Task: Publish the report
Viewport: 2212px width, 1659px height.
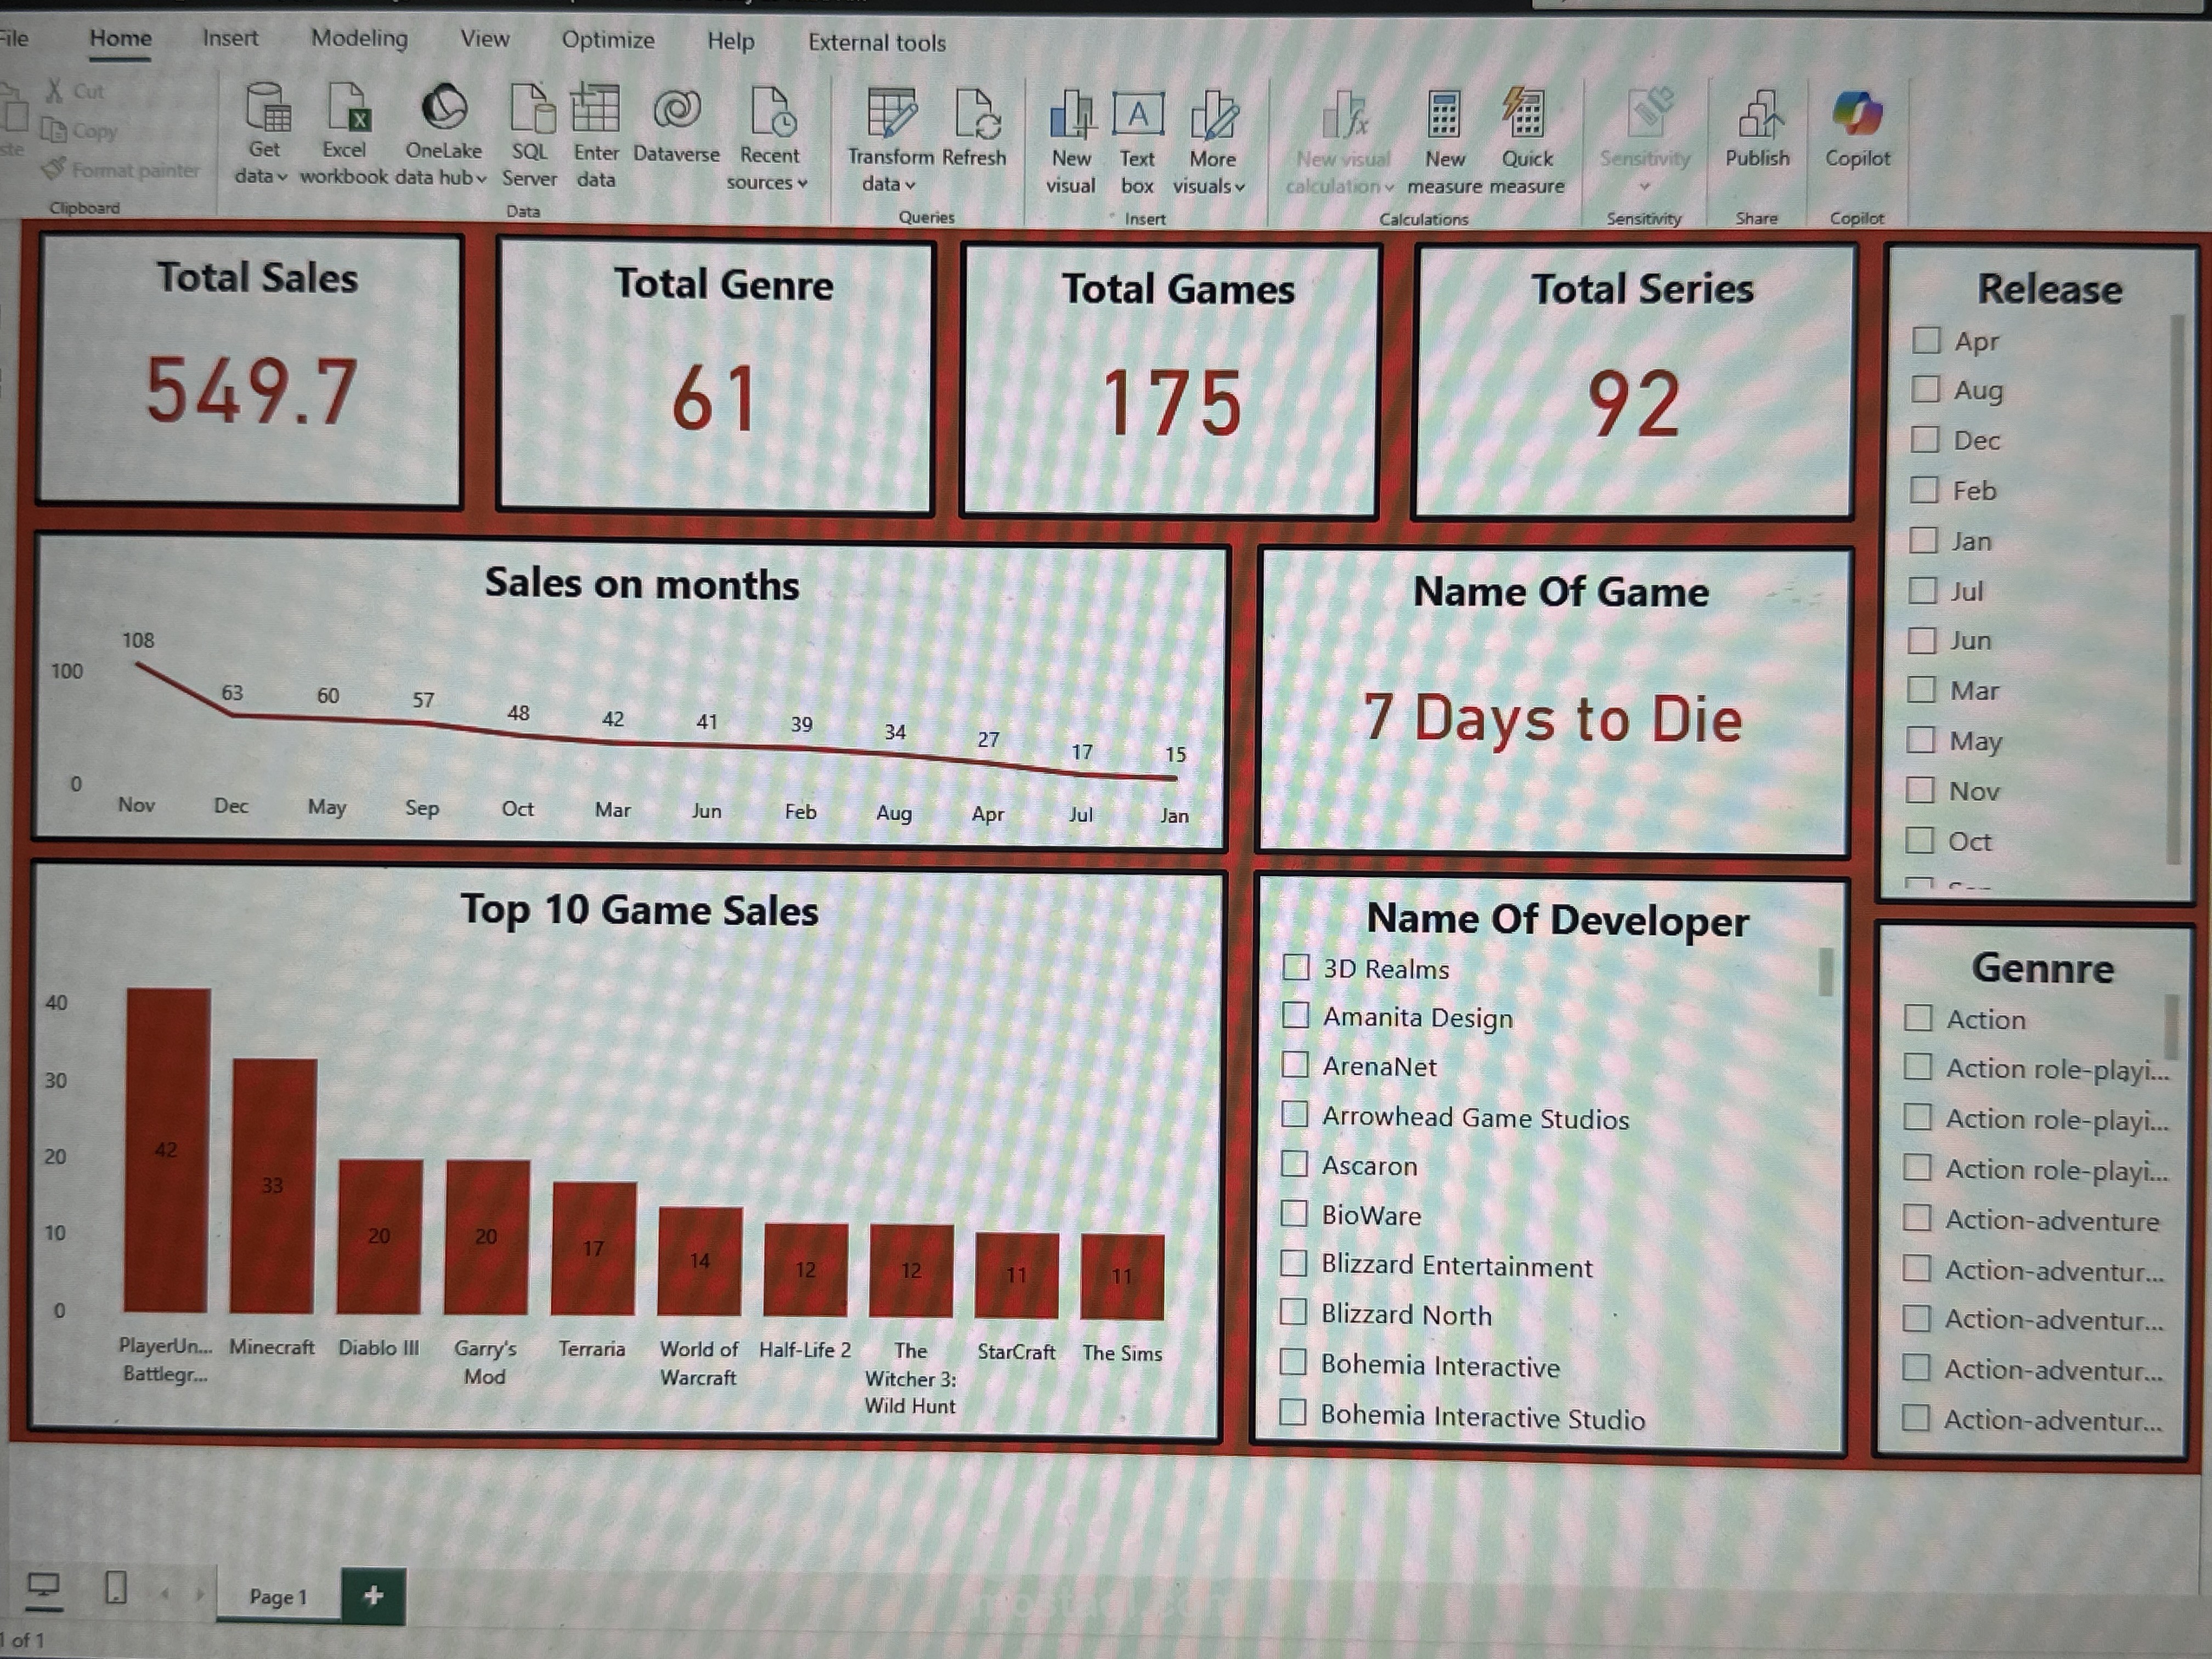Action: point(1757,128)
